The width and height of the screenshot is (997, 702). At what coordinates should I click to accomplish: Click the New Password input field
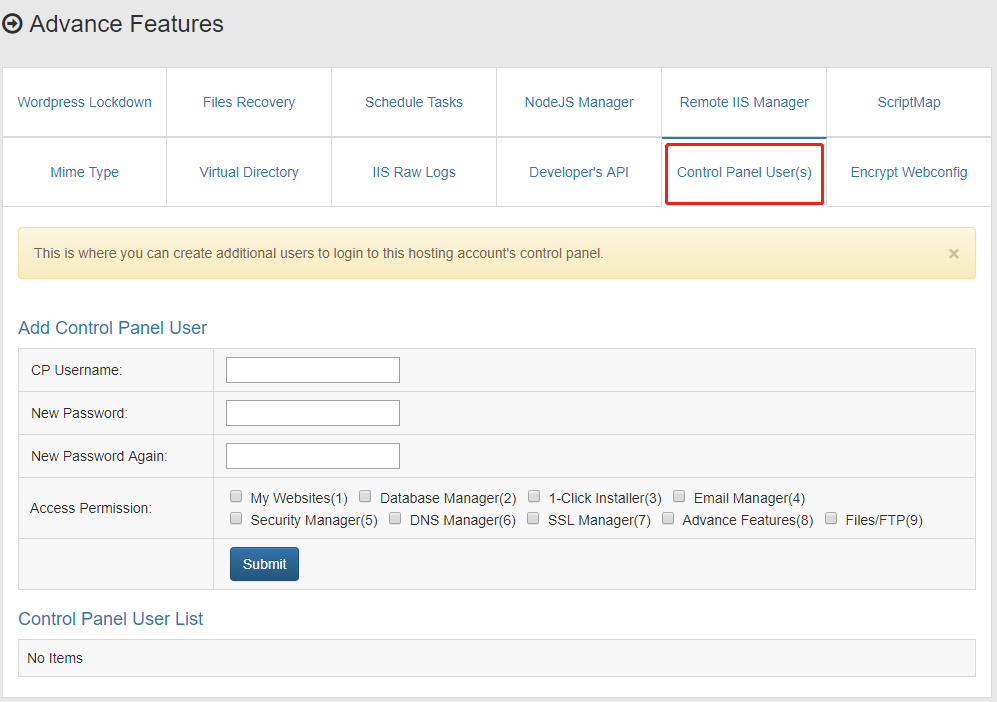(x=312, y=412)
